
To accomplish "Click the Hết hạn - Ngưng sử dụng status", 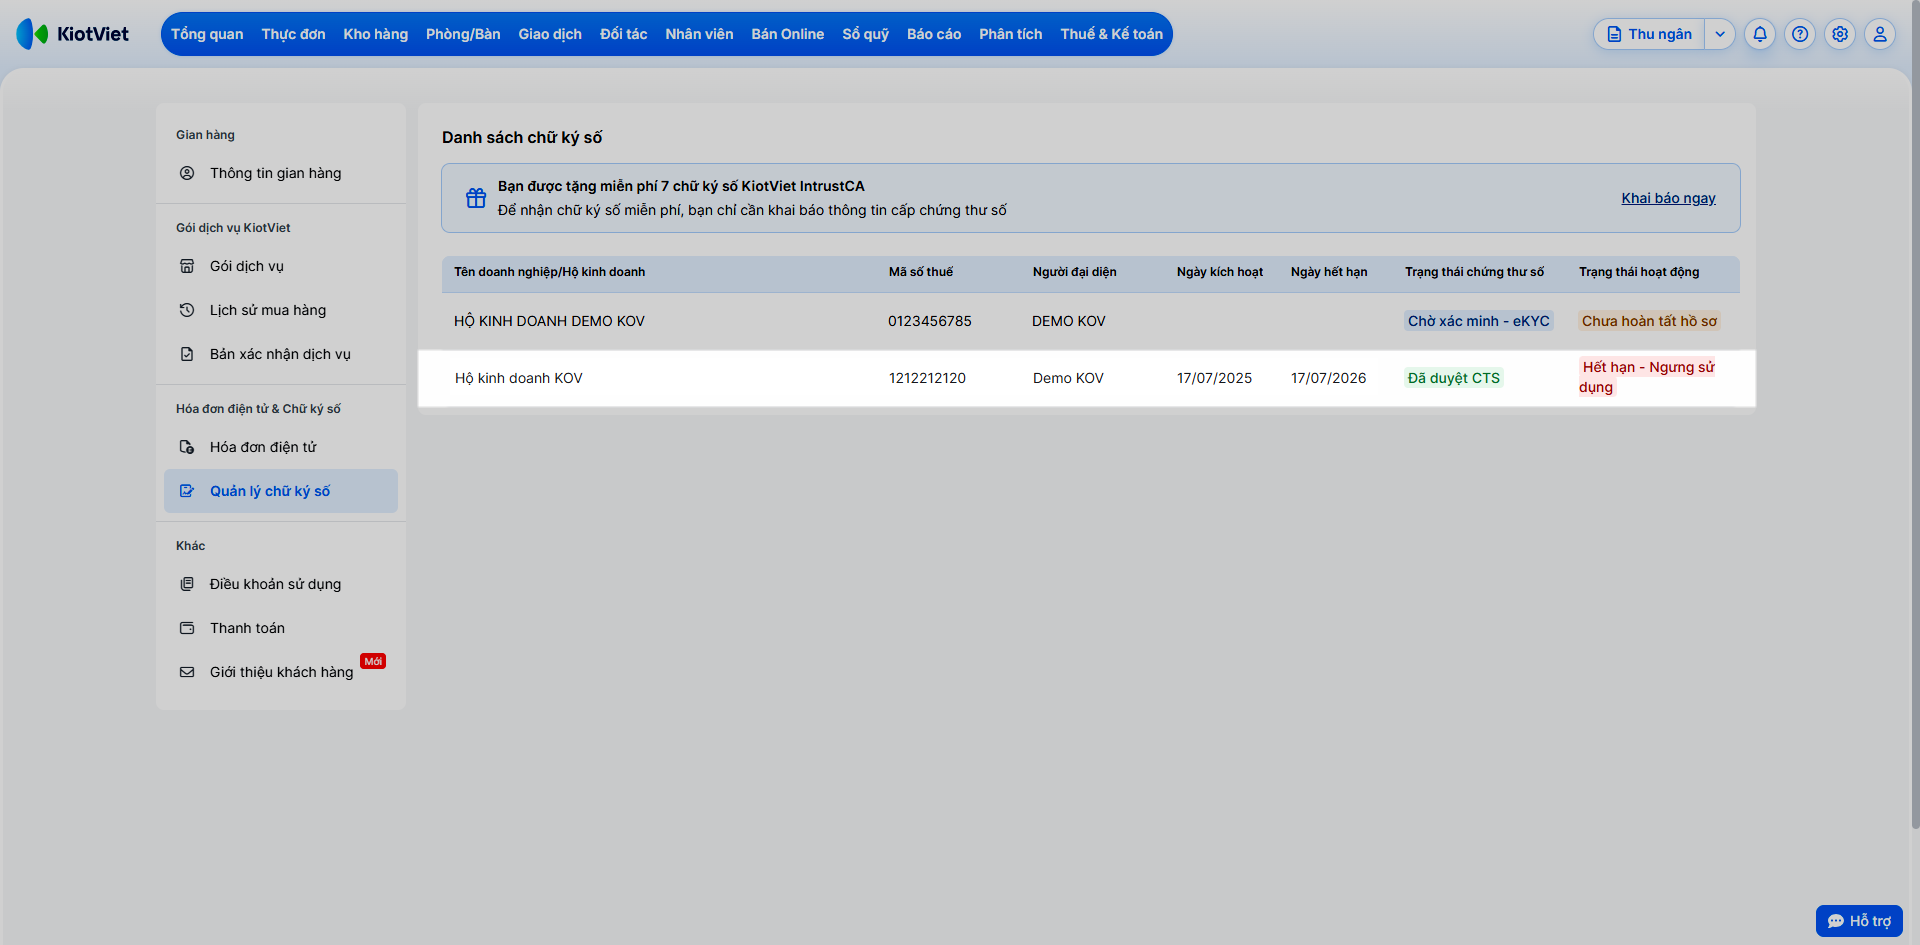I will pyautogui.click(x=1647, y=377).
